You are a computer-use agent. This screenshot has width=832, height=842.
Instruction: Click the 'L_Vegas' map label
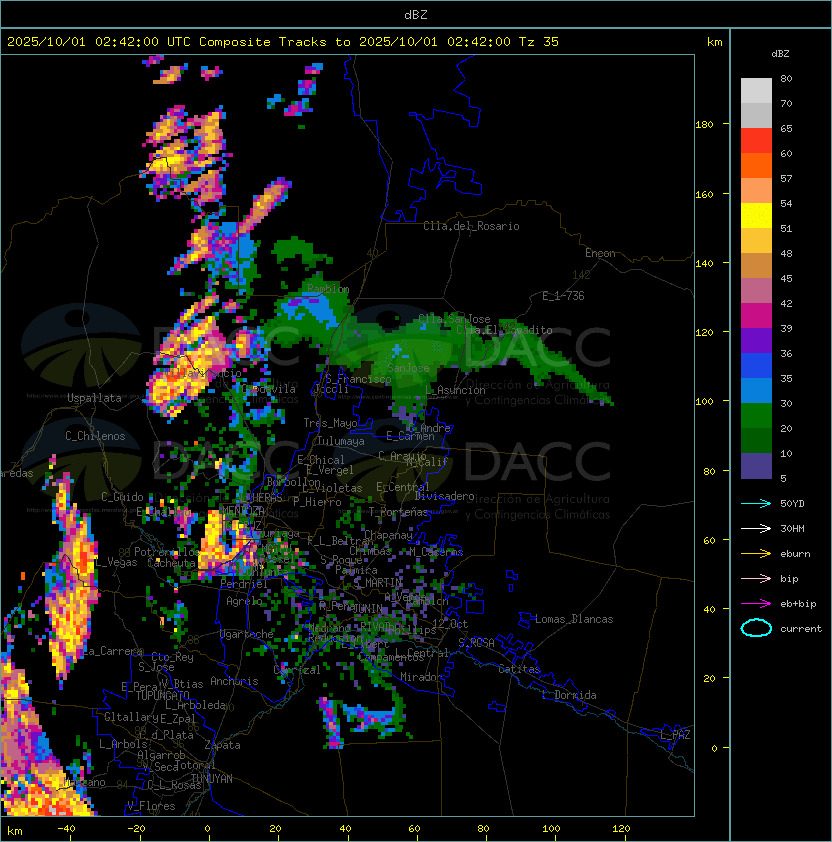pyautogui.click(x=116, y=562)
